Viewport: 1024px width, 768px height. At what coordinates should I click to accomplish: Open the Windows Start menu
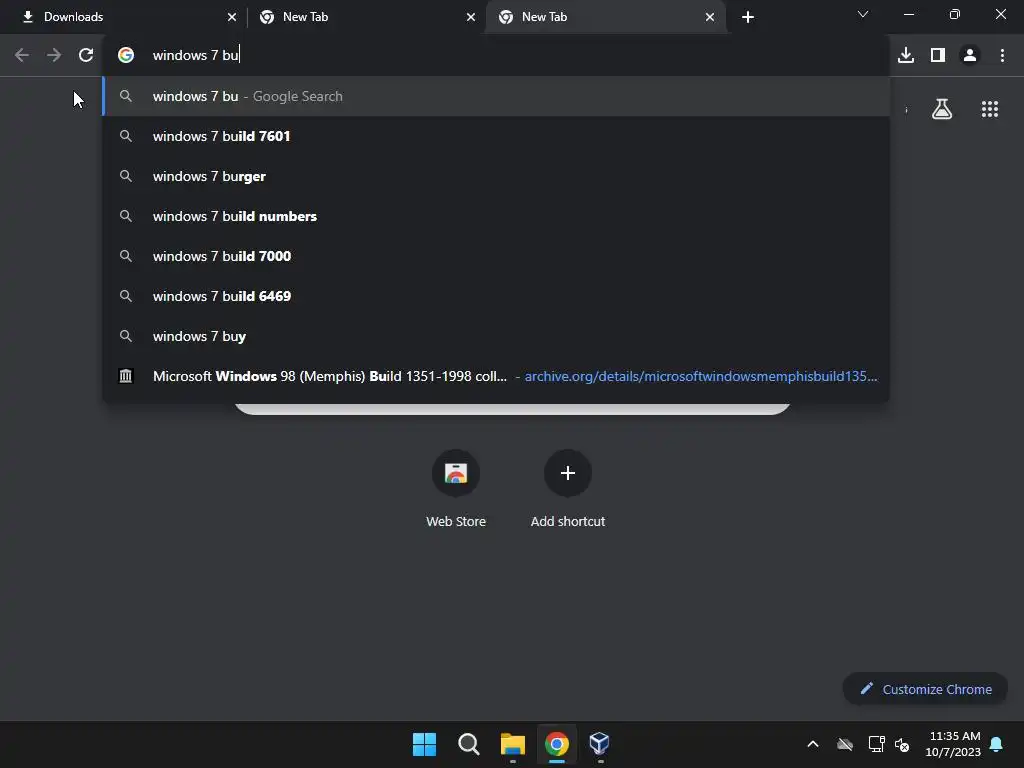(x=424, y=744)
